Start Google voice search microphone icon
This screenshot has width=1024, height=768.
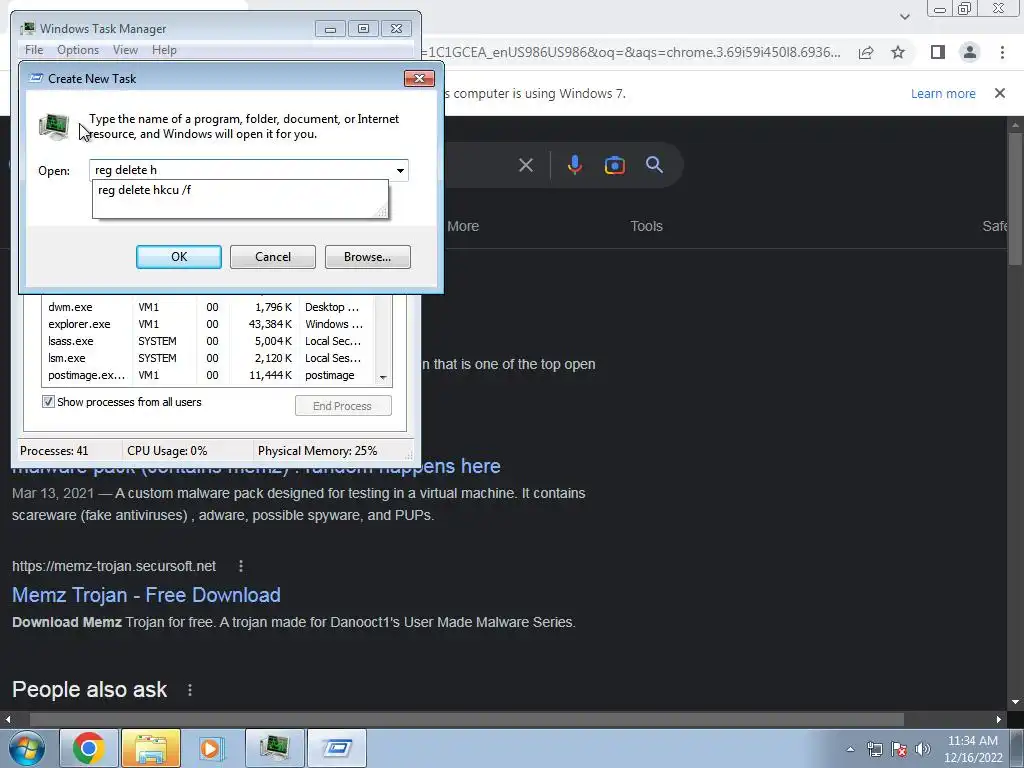tap(575, 165)
